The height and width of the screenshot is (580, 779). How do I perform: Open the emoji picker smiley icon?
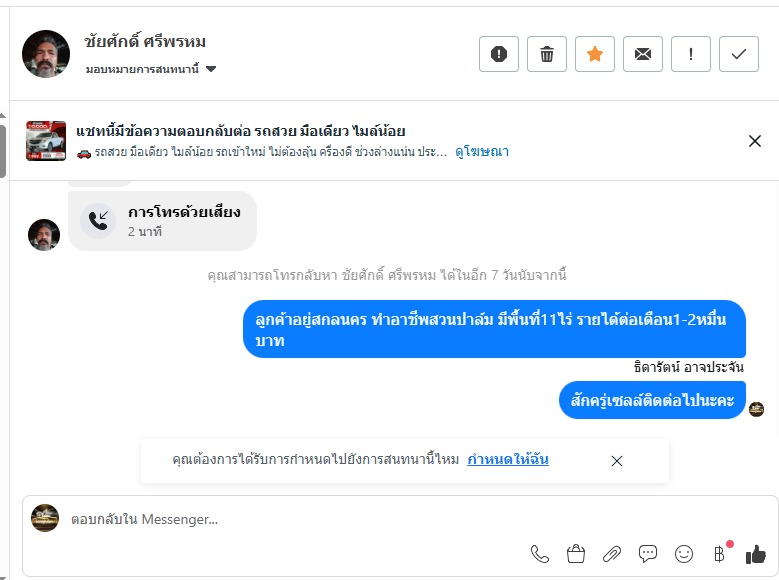click(684, 553)
